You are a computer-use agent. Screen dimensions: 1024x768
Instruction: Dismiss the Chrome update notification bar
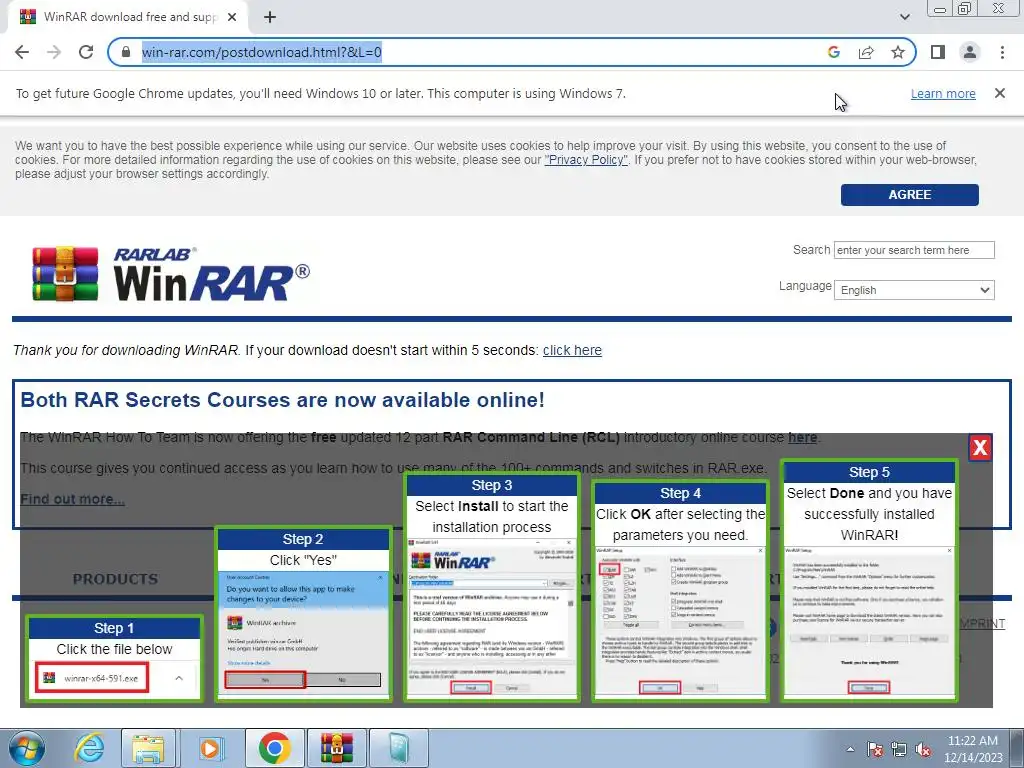[999, 93]
